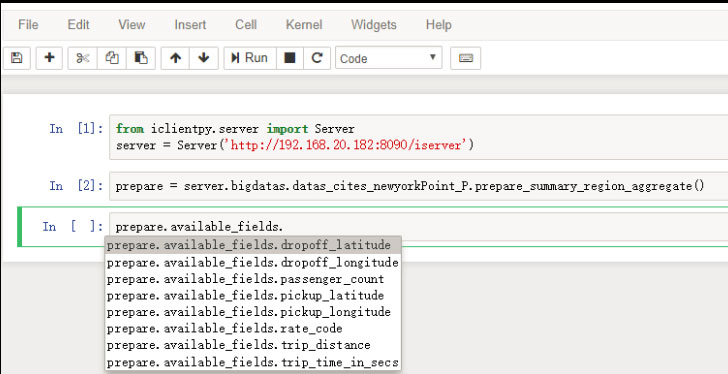
Task: Focus the active prepare.available_fields. code cell
Action: [x=418, y=226]
